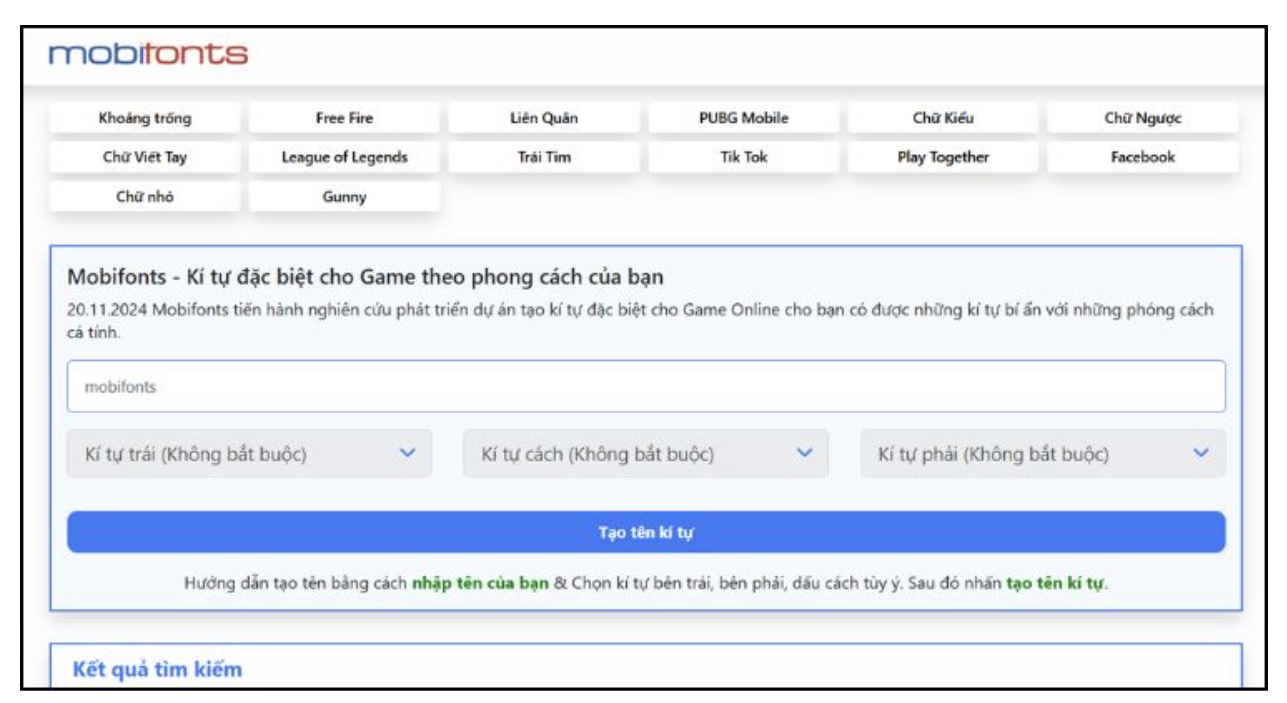Expand the Kí tự trái dropdown
The image size is (1287, 703).
click(x=249, y=454)
